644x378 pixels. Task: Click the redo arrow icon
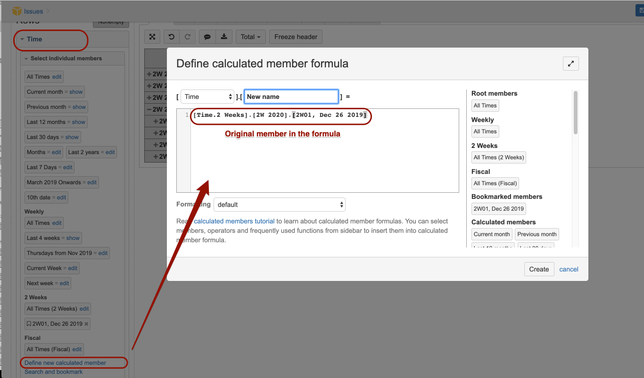[x=187, y=37]
